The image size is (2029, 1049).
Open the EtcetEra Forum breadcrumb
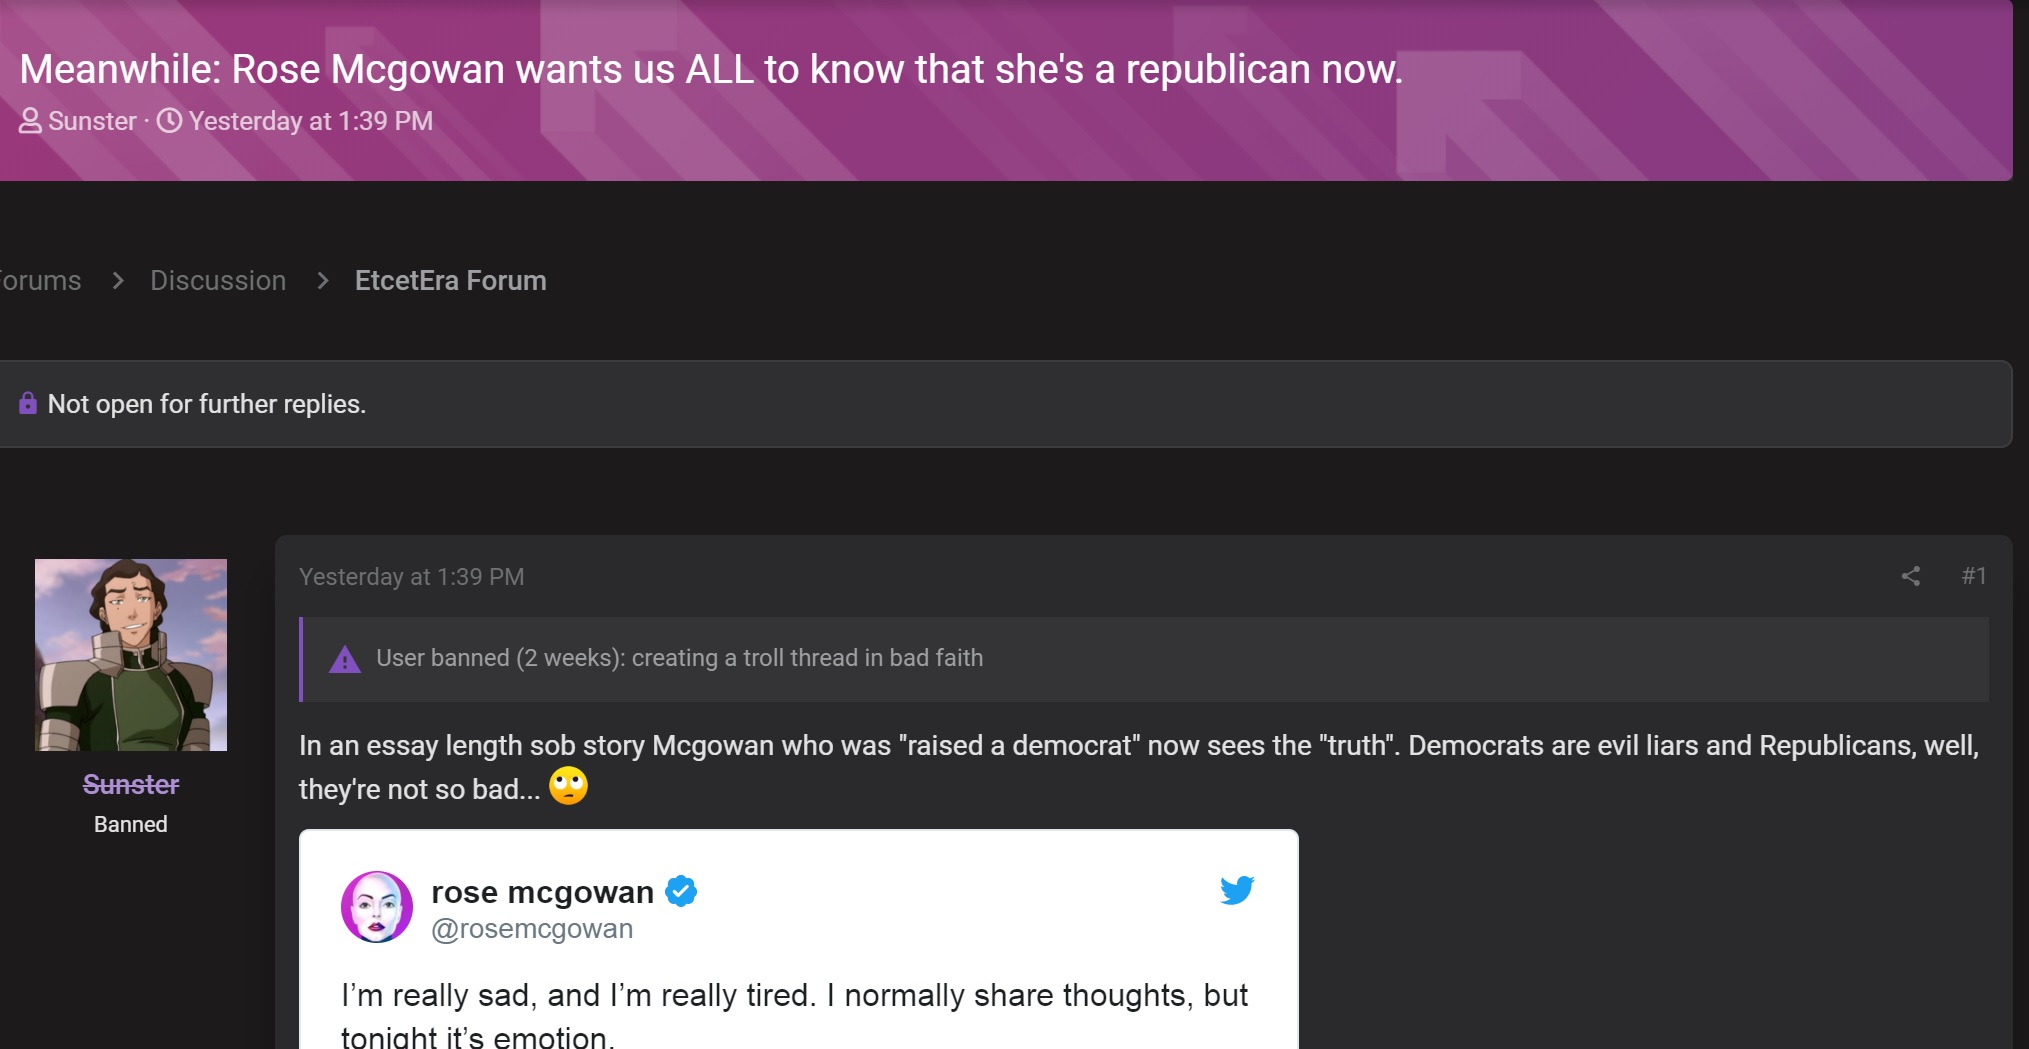click(451, 280)
